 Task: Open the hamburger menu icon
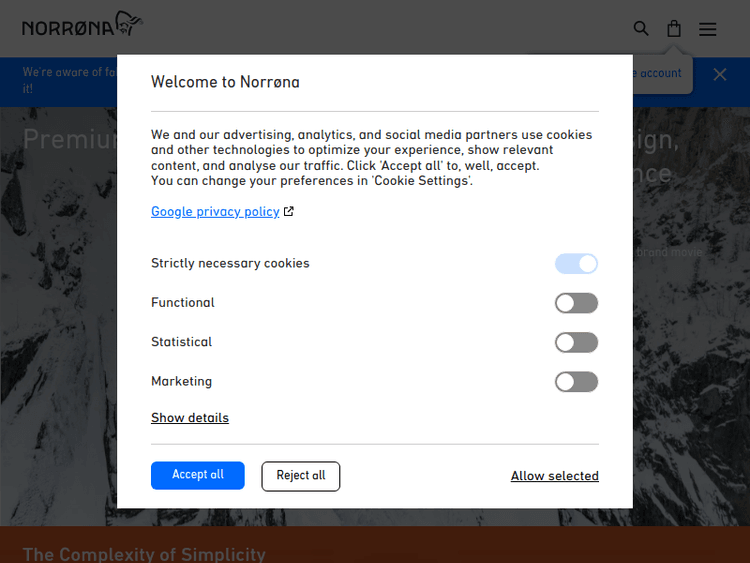click(x=707, y=29)
